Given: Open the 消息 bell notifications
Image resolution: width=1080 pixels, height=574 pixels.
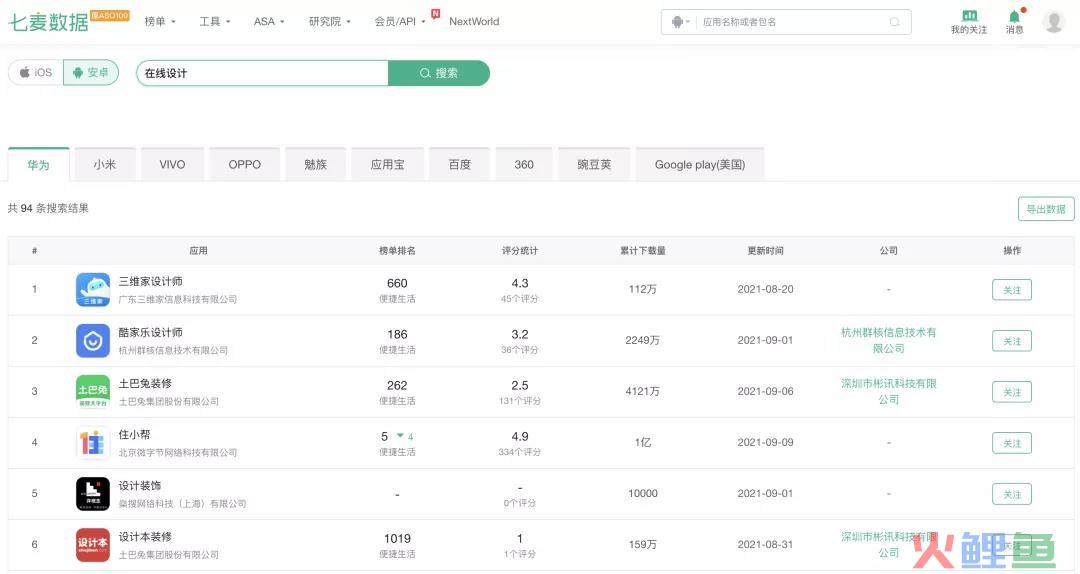Looking at the screenshot, I should 1015,16.
